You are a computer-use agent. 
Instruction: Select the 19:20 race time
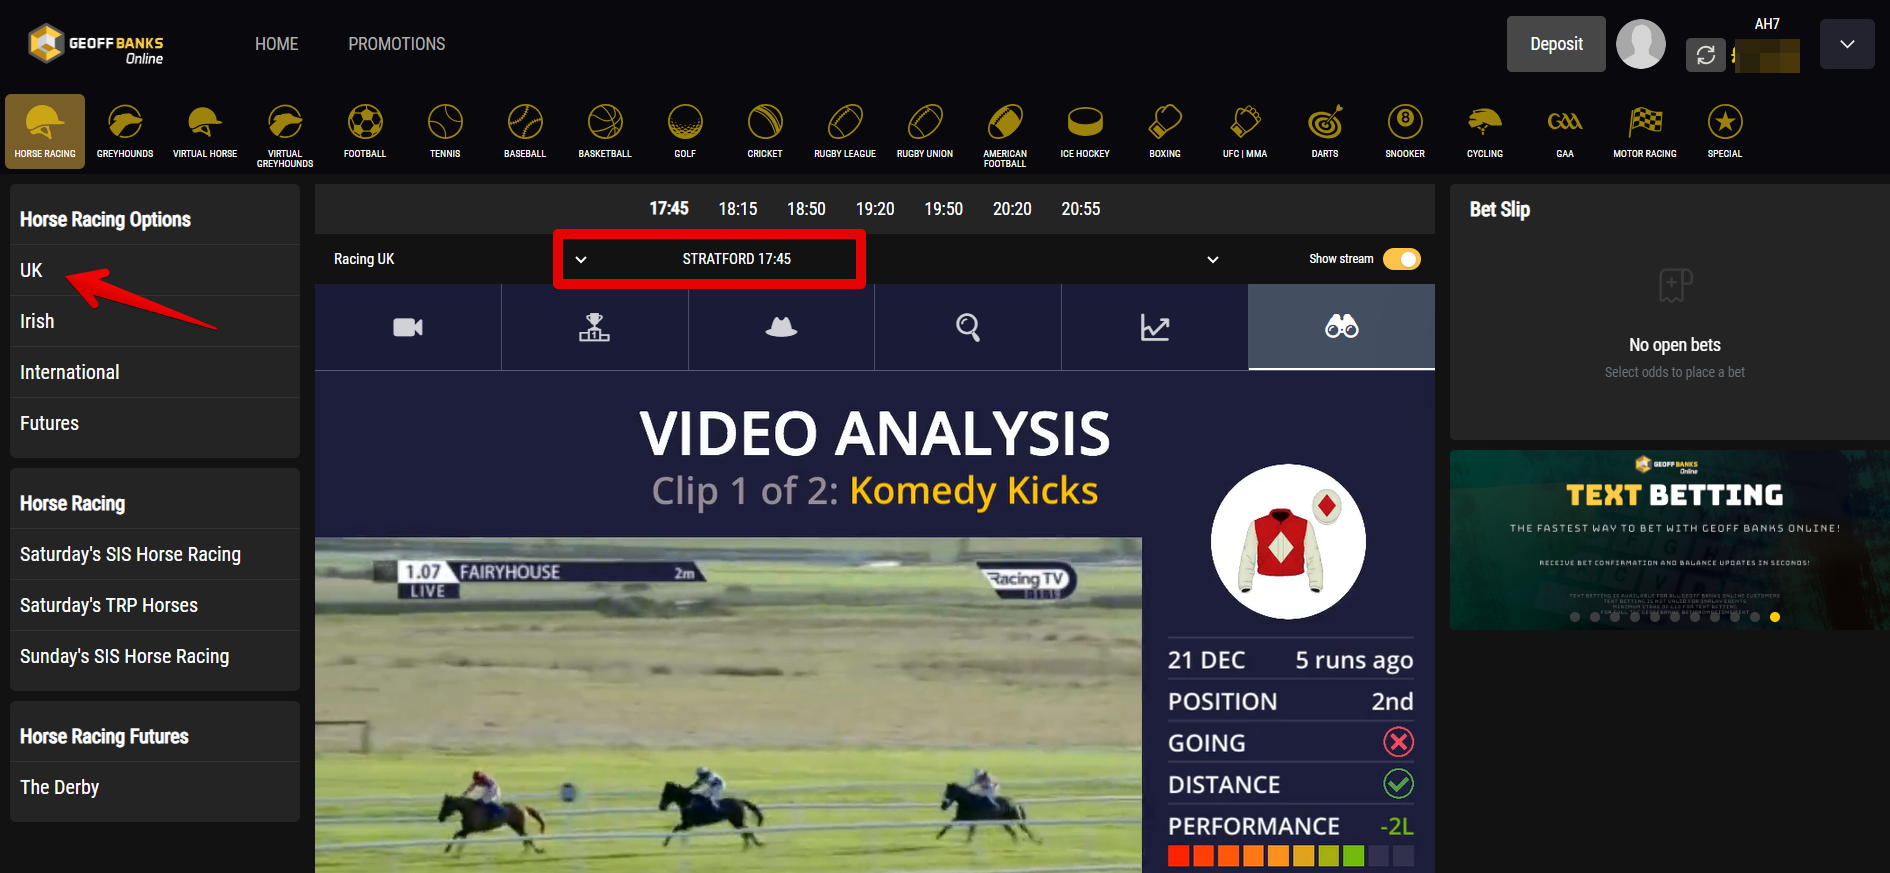click(x=875, y=208)
